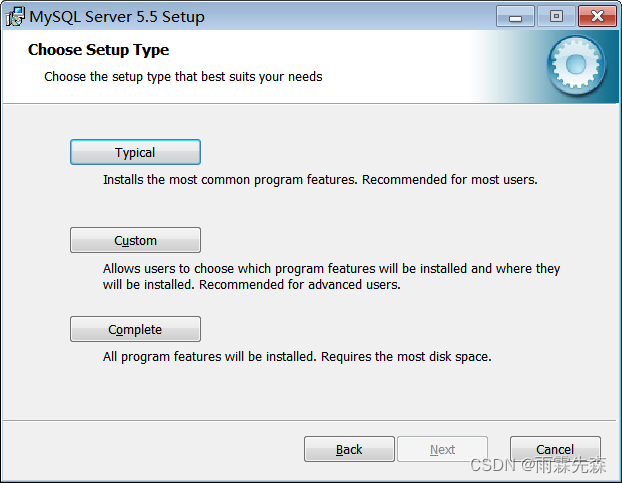Click the gear logo in the header banner
Screen dimensions: 622x483
click(576, 65)
